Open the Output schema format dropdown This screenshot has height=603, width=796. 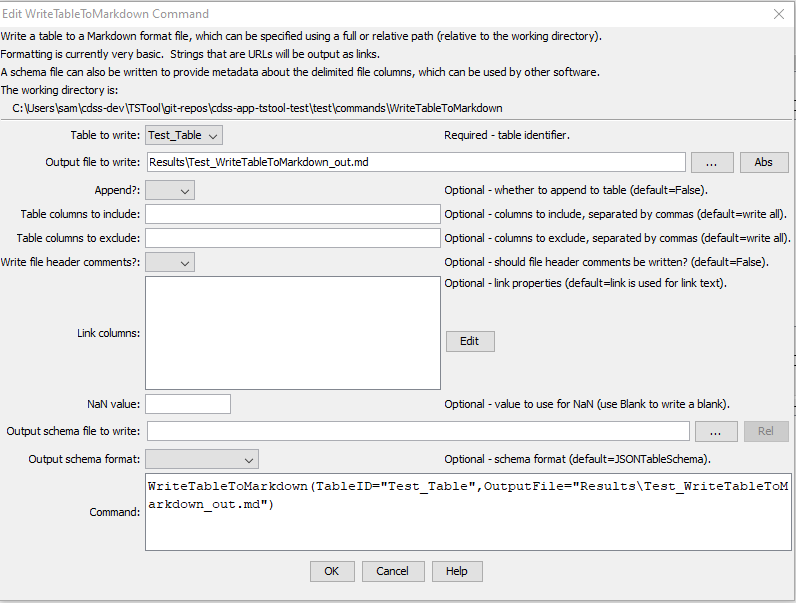click(202, 459)
